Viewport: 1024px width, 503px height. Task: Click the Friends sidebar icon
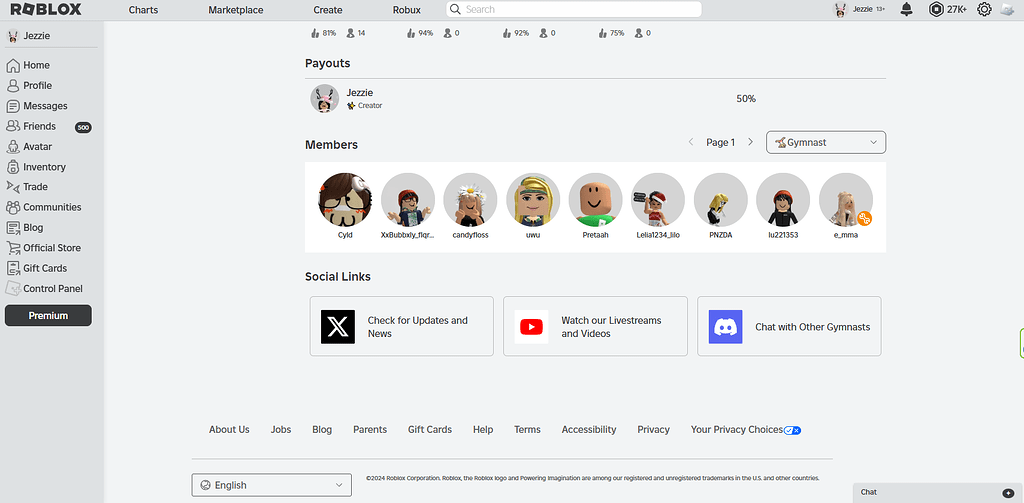point(12,126)
